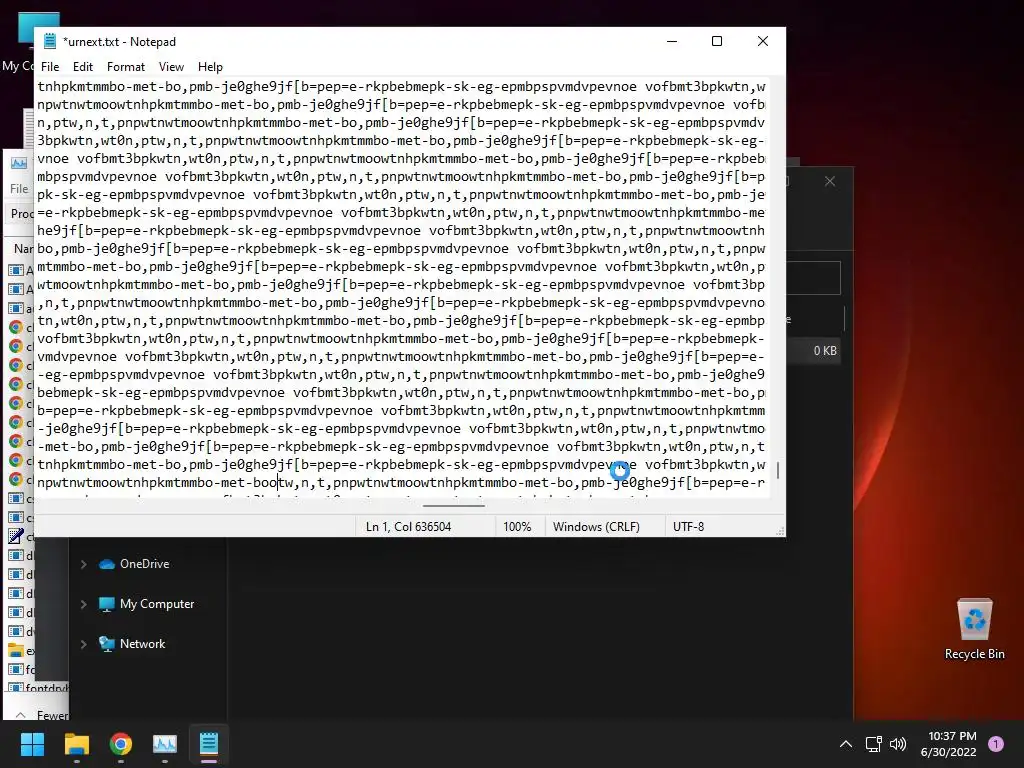The width and height of the screenshot is (1024, 768).
Task: Open File Explorer from the taskbar
Action: tap(76, 744)
